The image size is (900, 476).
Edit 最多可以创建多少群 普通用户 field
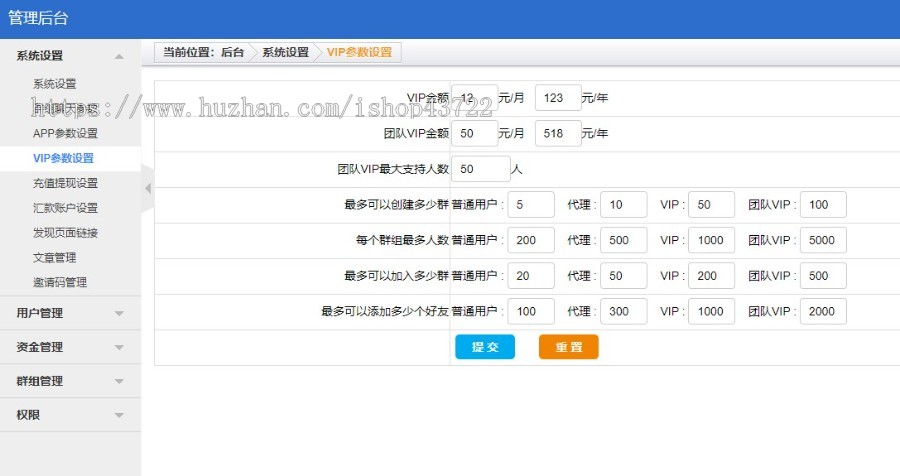point(531,204)
